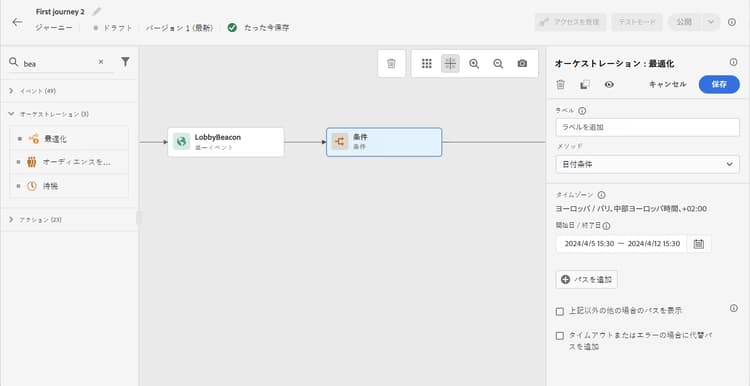
Task: Click the date range field 2024/4/5
Action: (621, 243)
